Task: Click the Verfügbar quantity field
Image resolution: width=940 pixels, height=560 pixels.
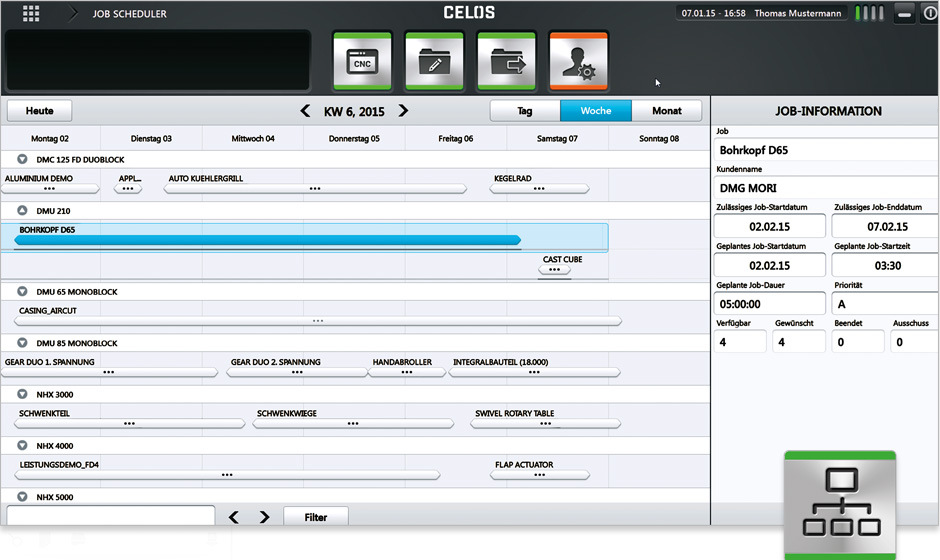Action: (x=740, y=342)
